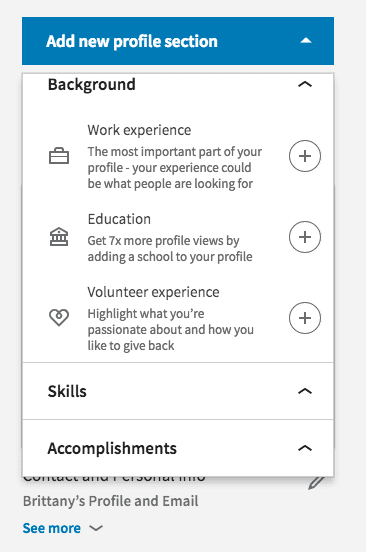The image size is (366, 552).
Task: Select the Education title text
Action: tap(119, 219)
